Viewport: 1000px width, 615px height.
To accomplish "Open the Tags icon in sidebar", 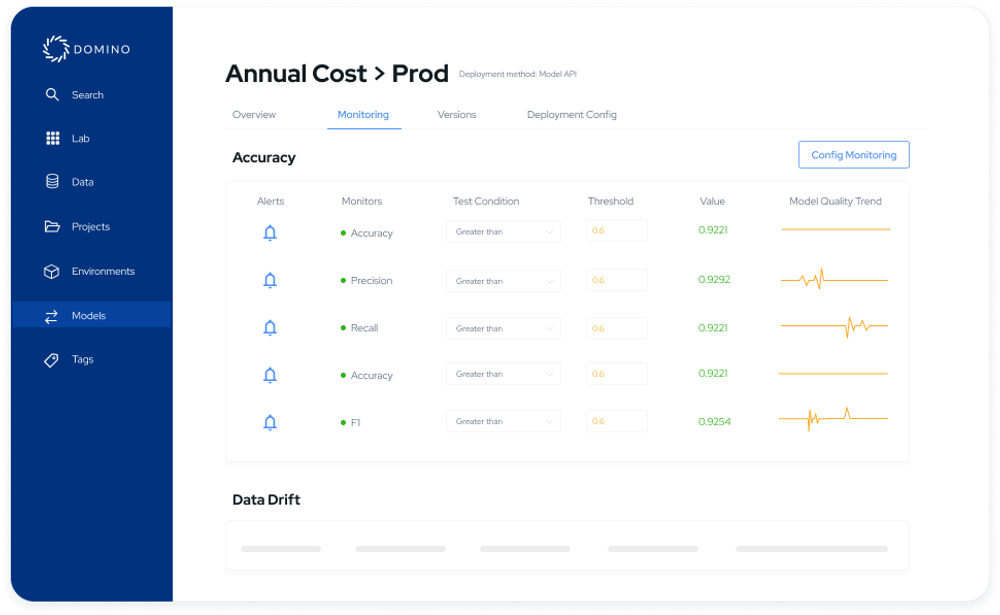I will [52, 359].
